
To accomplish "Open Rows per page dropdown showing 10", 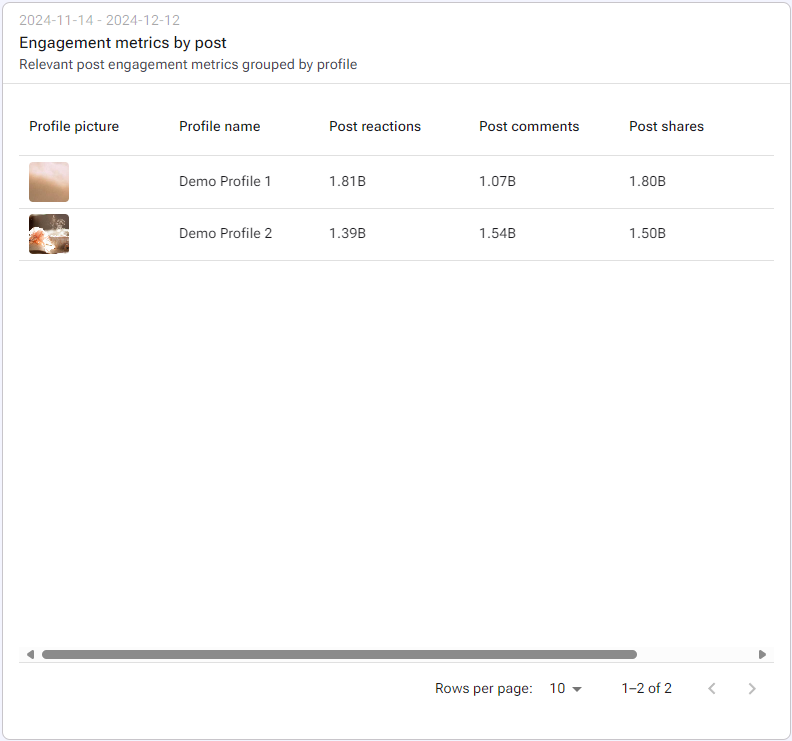I will [x=565, y=688].
